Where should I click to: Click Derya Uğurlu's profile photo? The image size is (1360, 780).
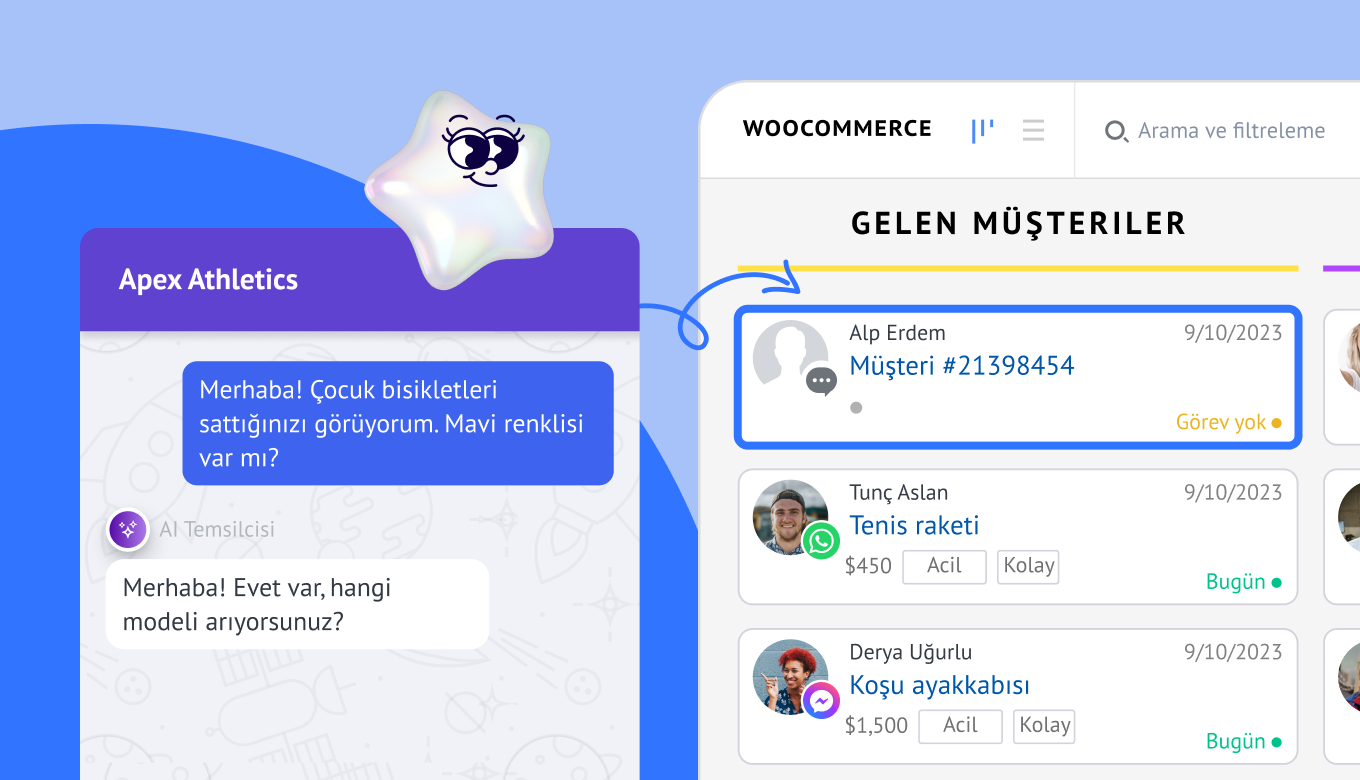790,677
